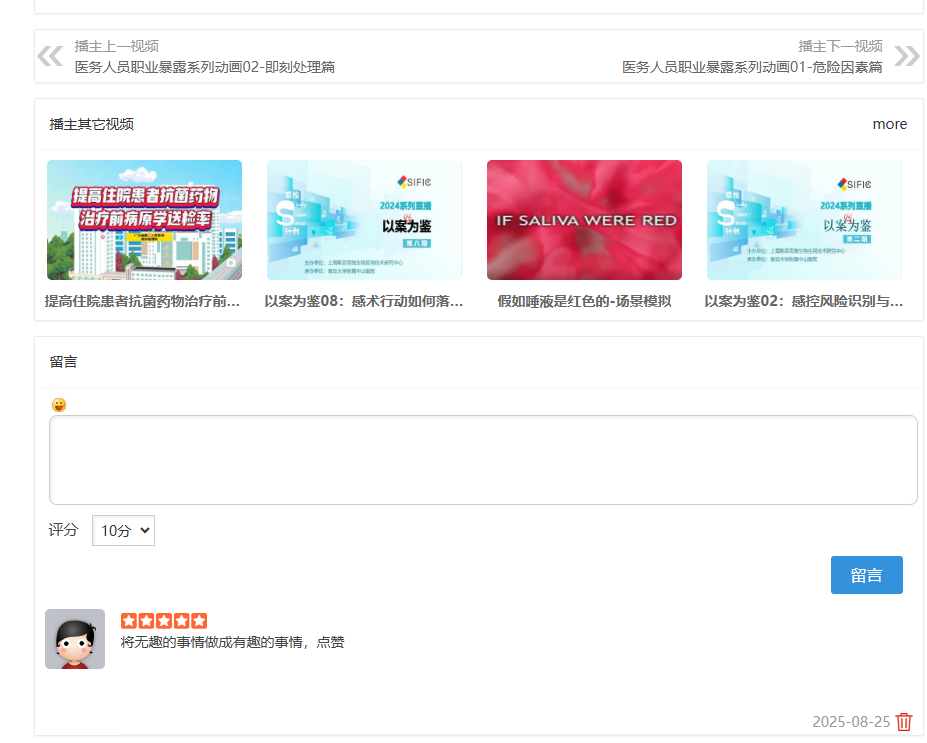Screen dimensions: 927x743
Task: Delete the comment using the trash icon
Action: point(904,721)
